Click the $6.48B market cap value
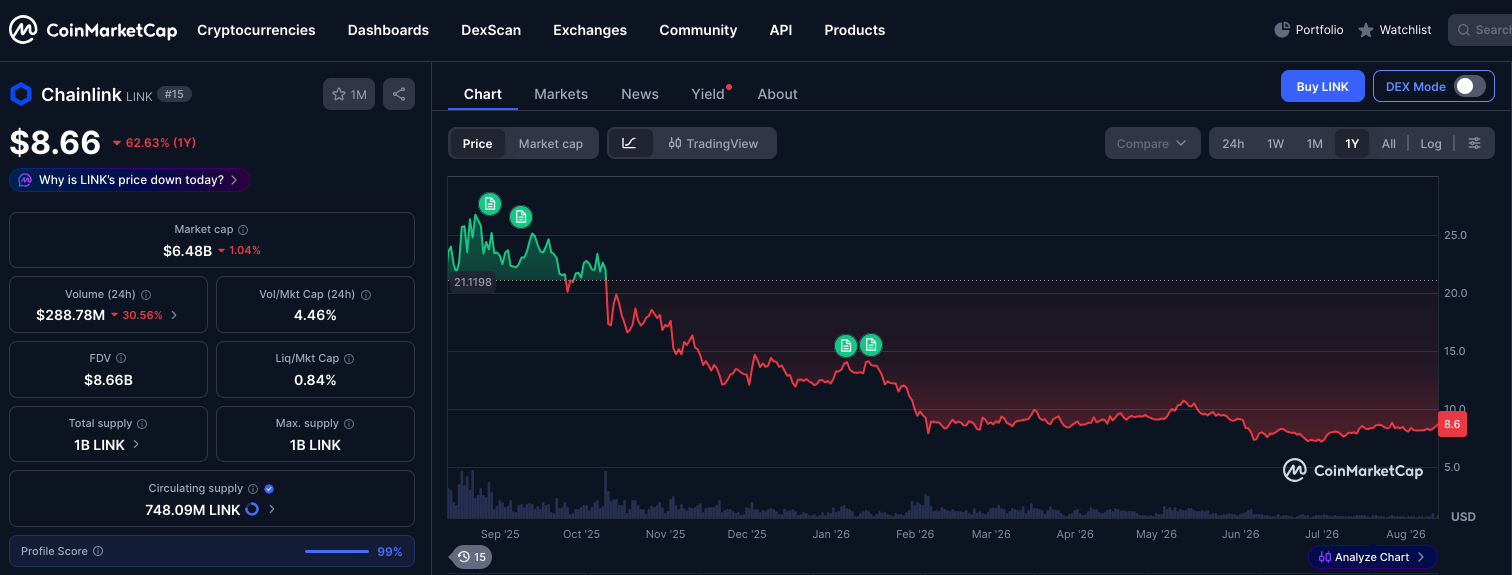 (x=187, y=250)
